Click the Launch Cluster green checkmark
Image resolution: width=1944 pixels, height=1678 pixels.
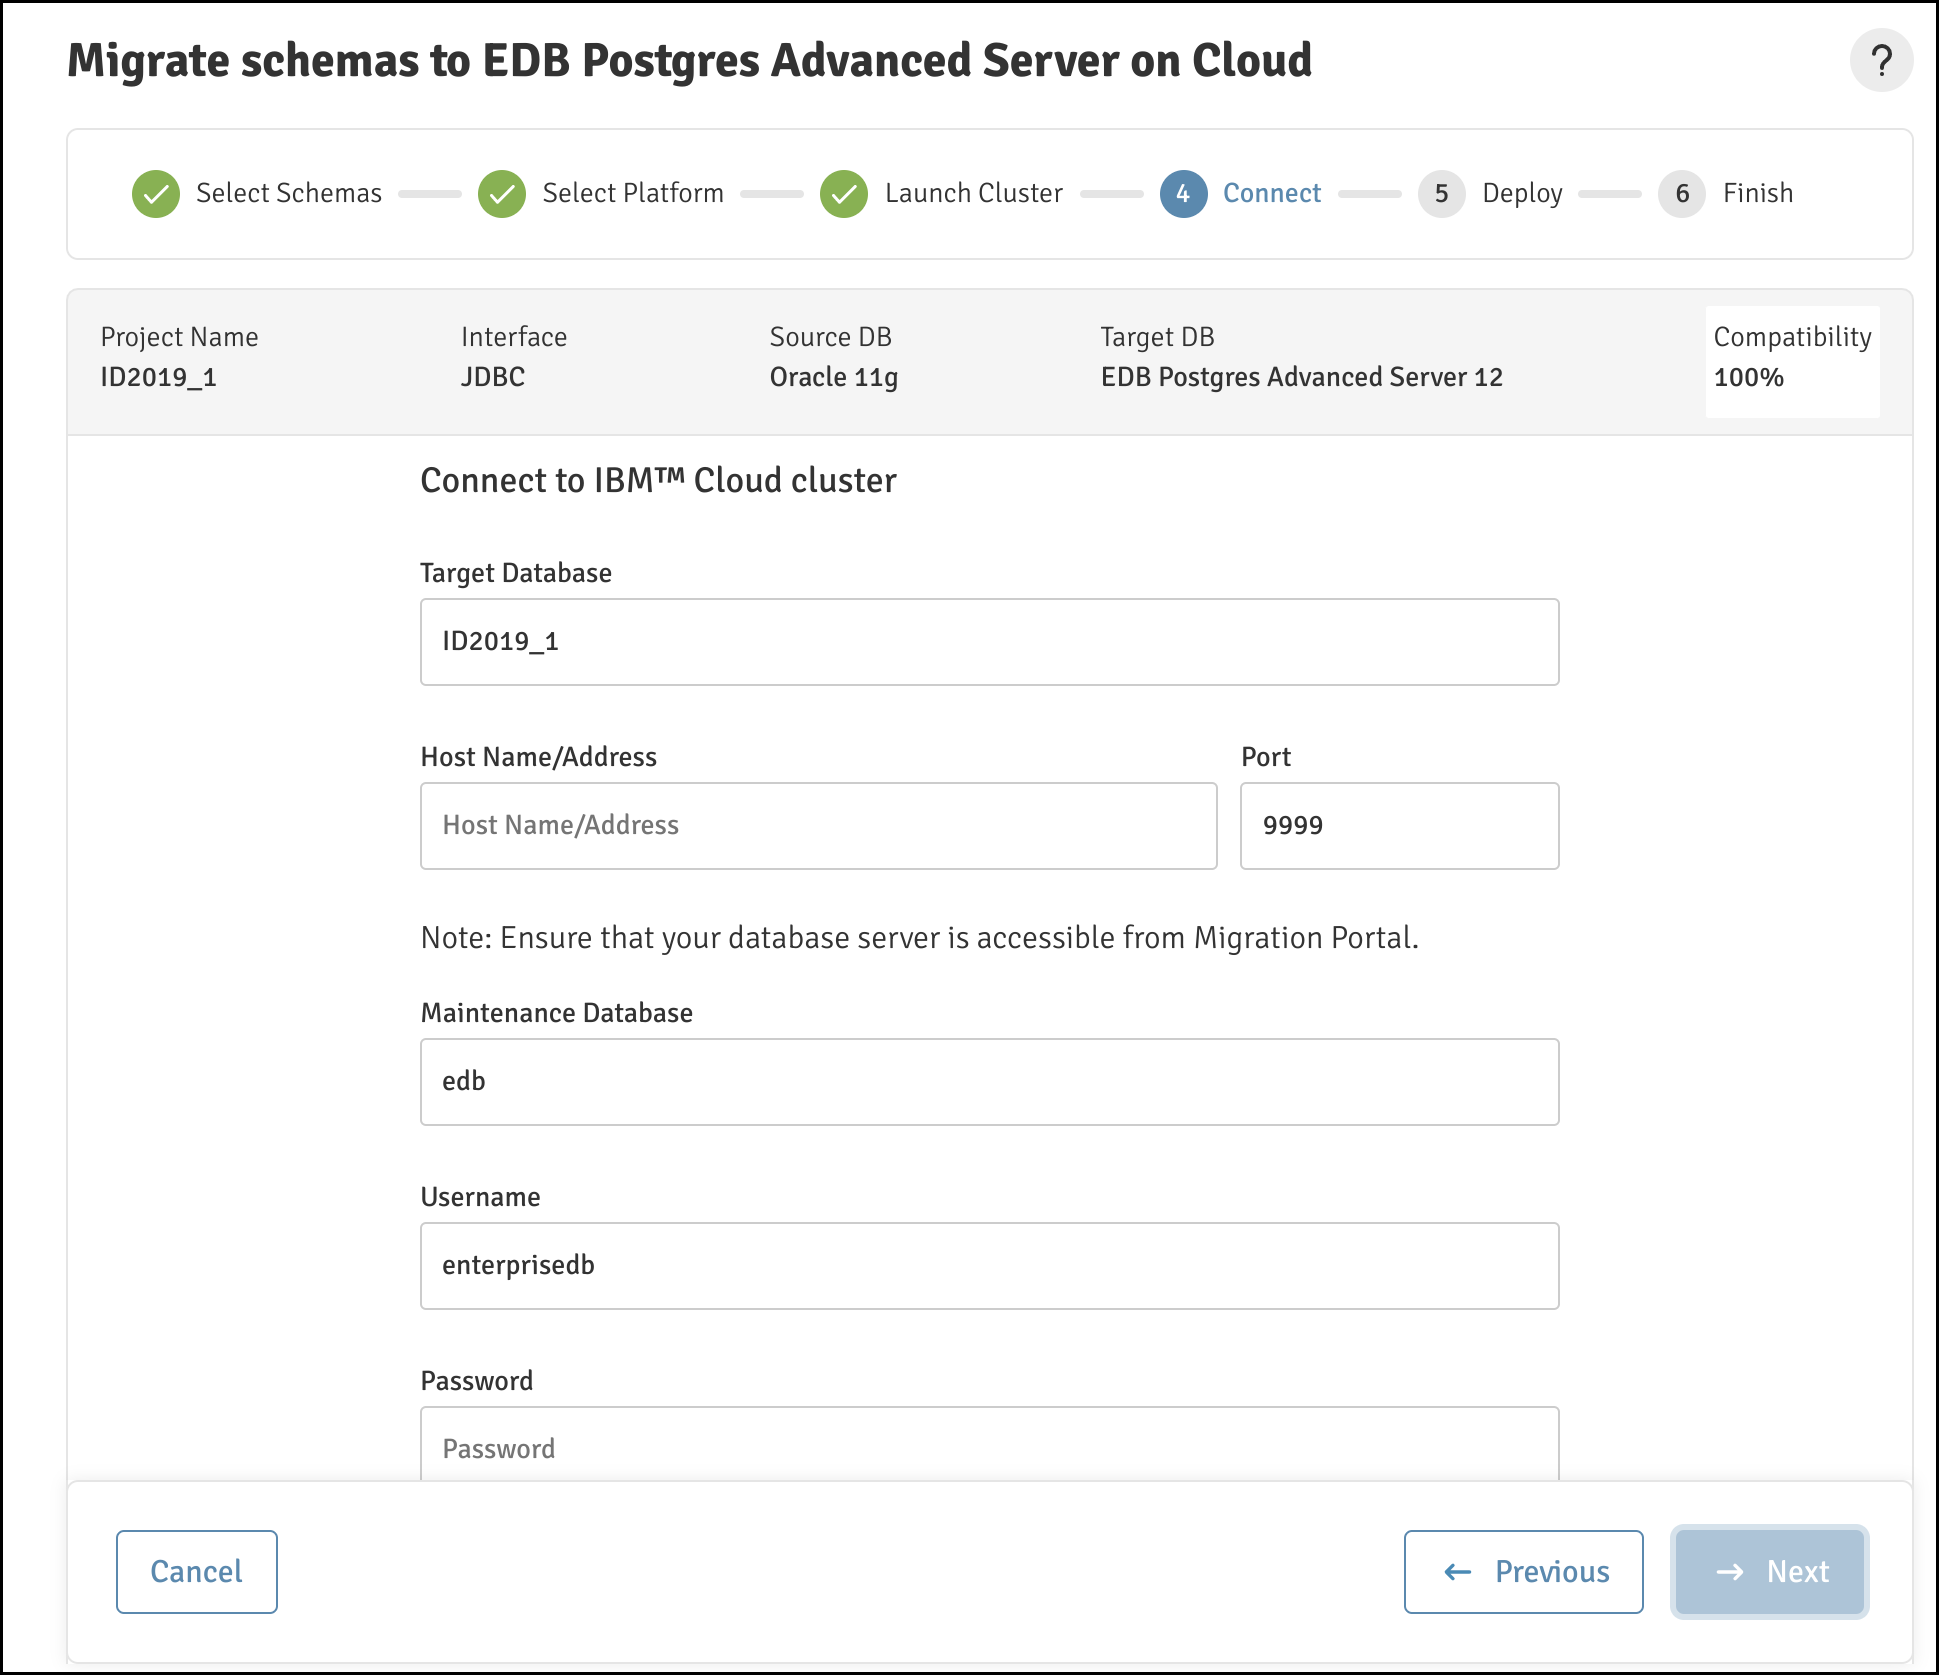tap(844, 194)
